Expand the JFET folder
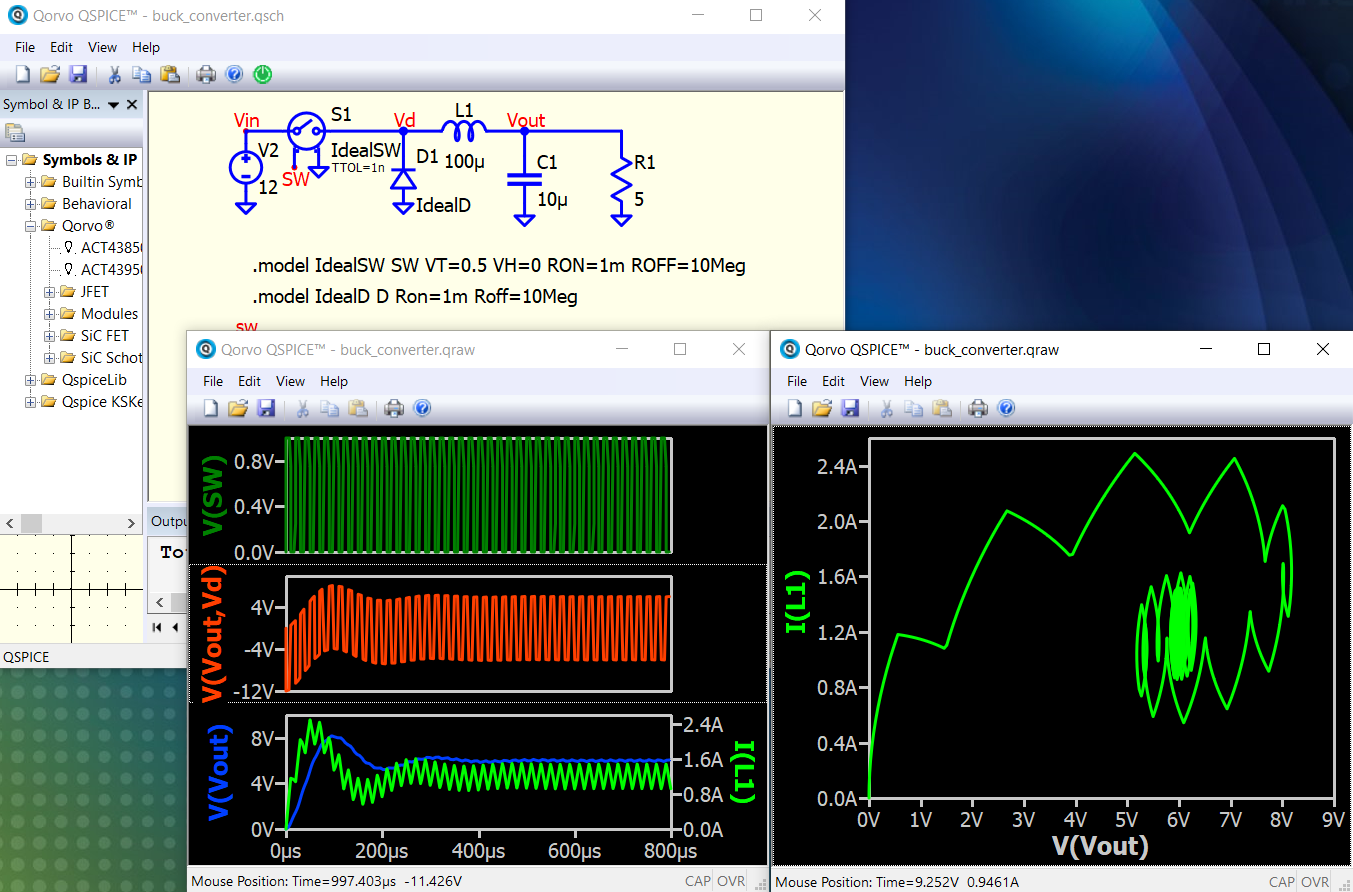 (x=49, y=292)
